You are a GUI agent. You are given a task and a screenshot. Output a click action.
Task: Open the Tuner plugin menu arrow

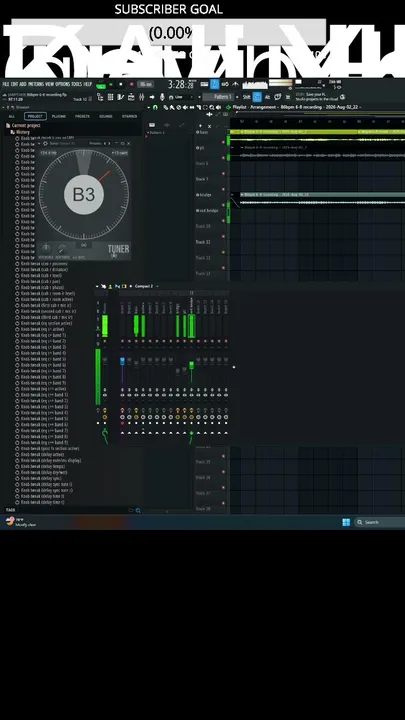coord(39,143)
